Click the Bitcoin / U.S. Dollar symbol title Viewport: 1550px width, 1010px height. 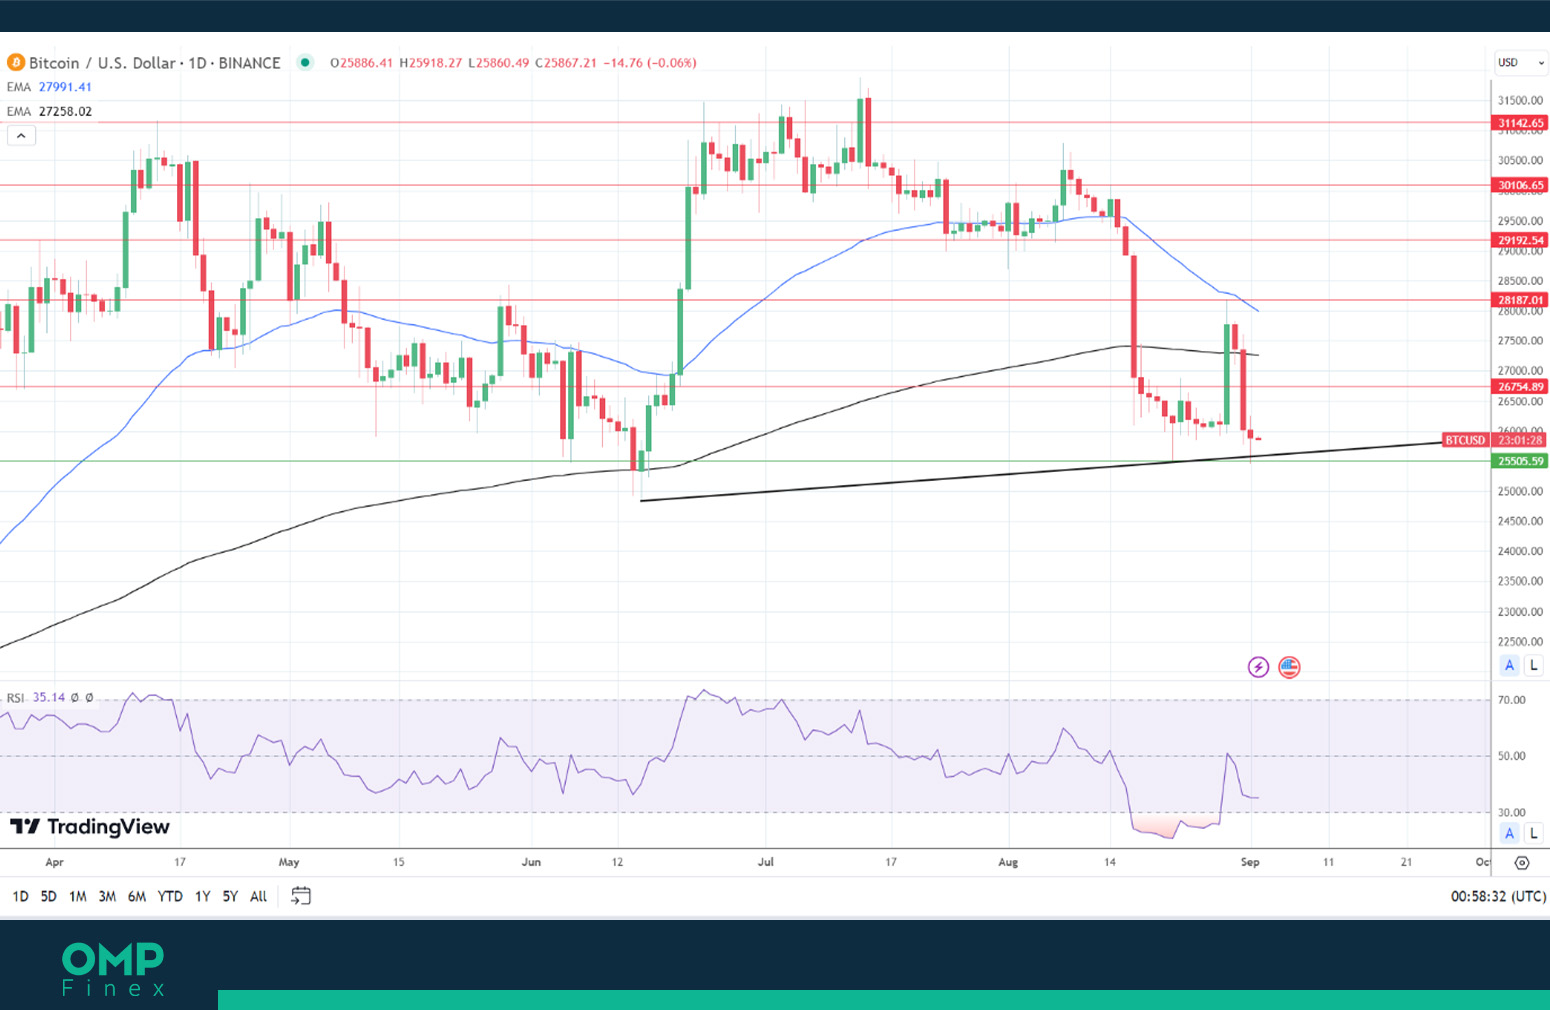pos(155,62)
